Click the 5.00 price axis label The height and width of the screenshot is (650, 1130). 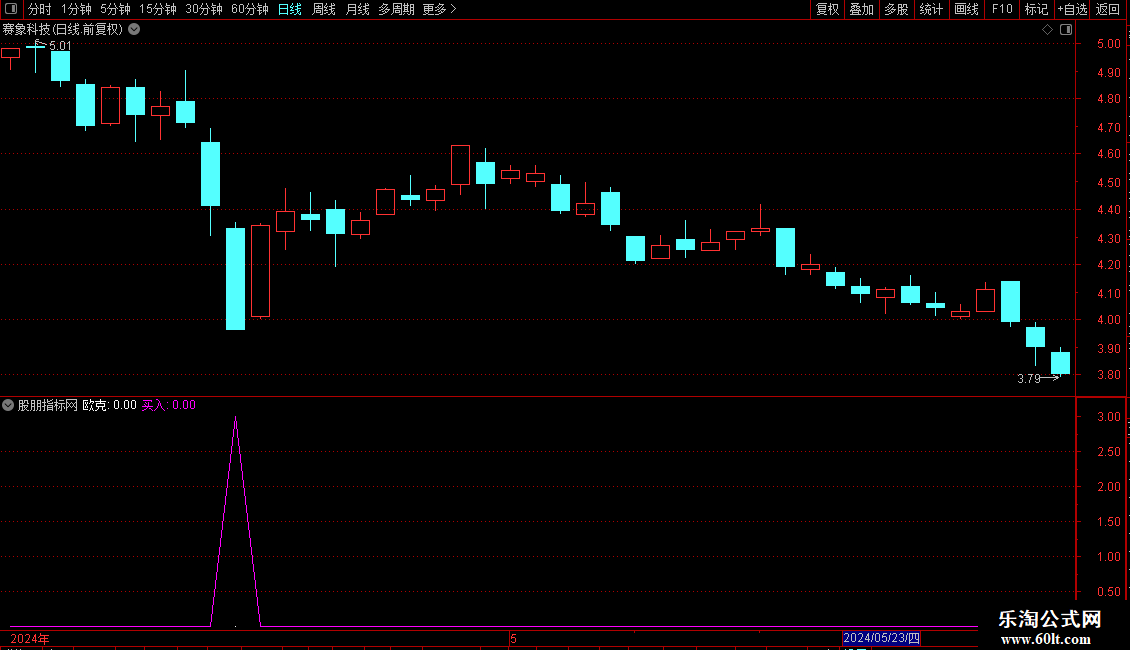coord(1109,44)
